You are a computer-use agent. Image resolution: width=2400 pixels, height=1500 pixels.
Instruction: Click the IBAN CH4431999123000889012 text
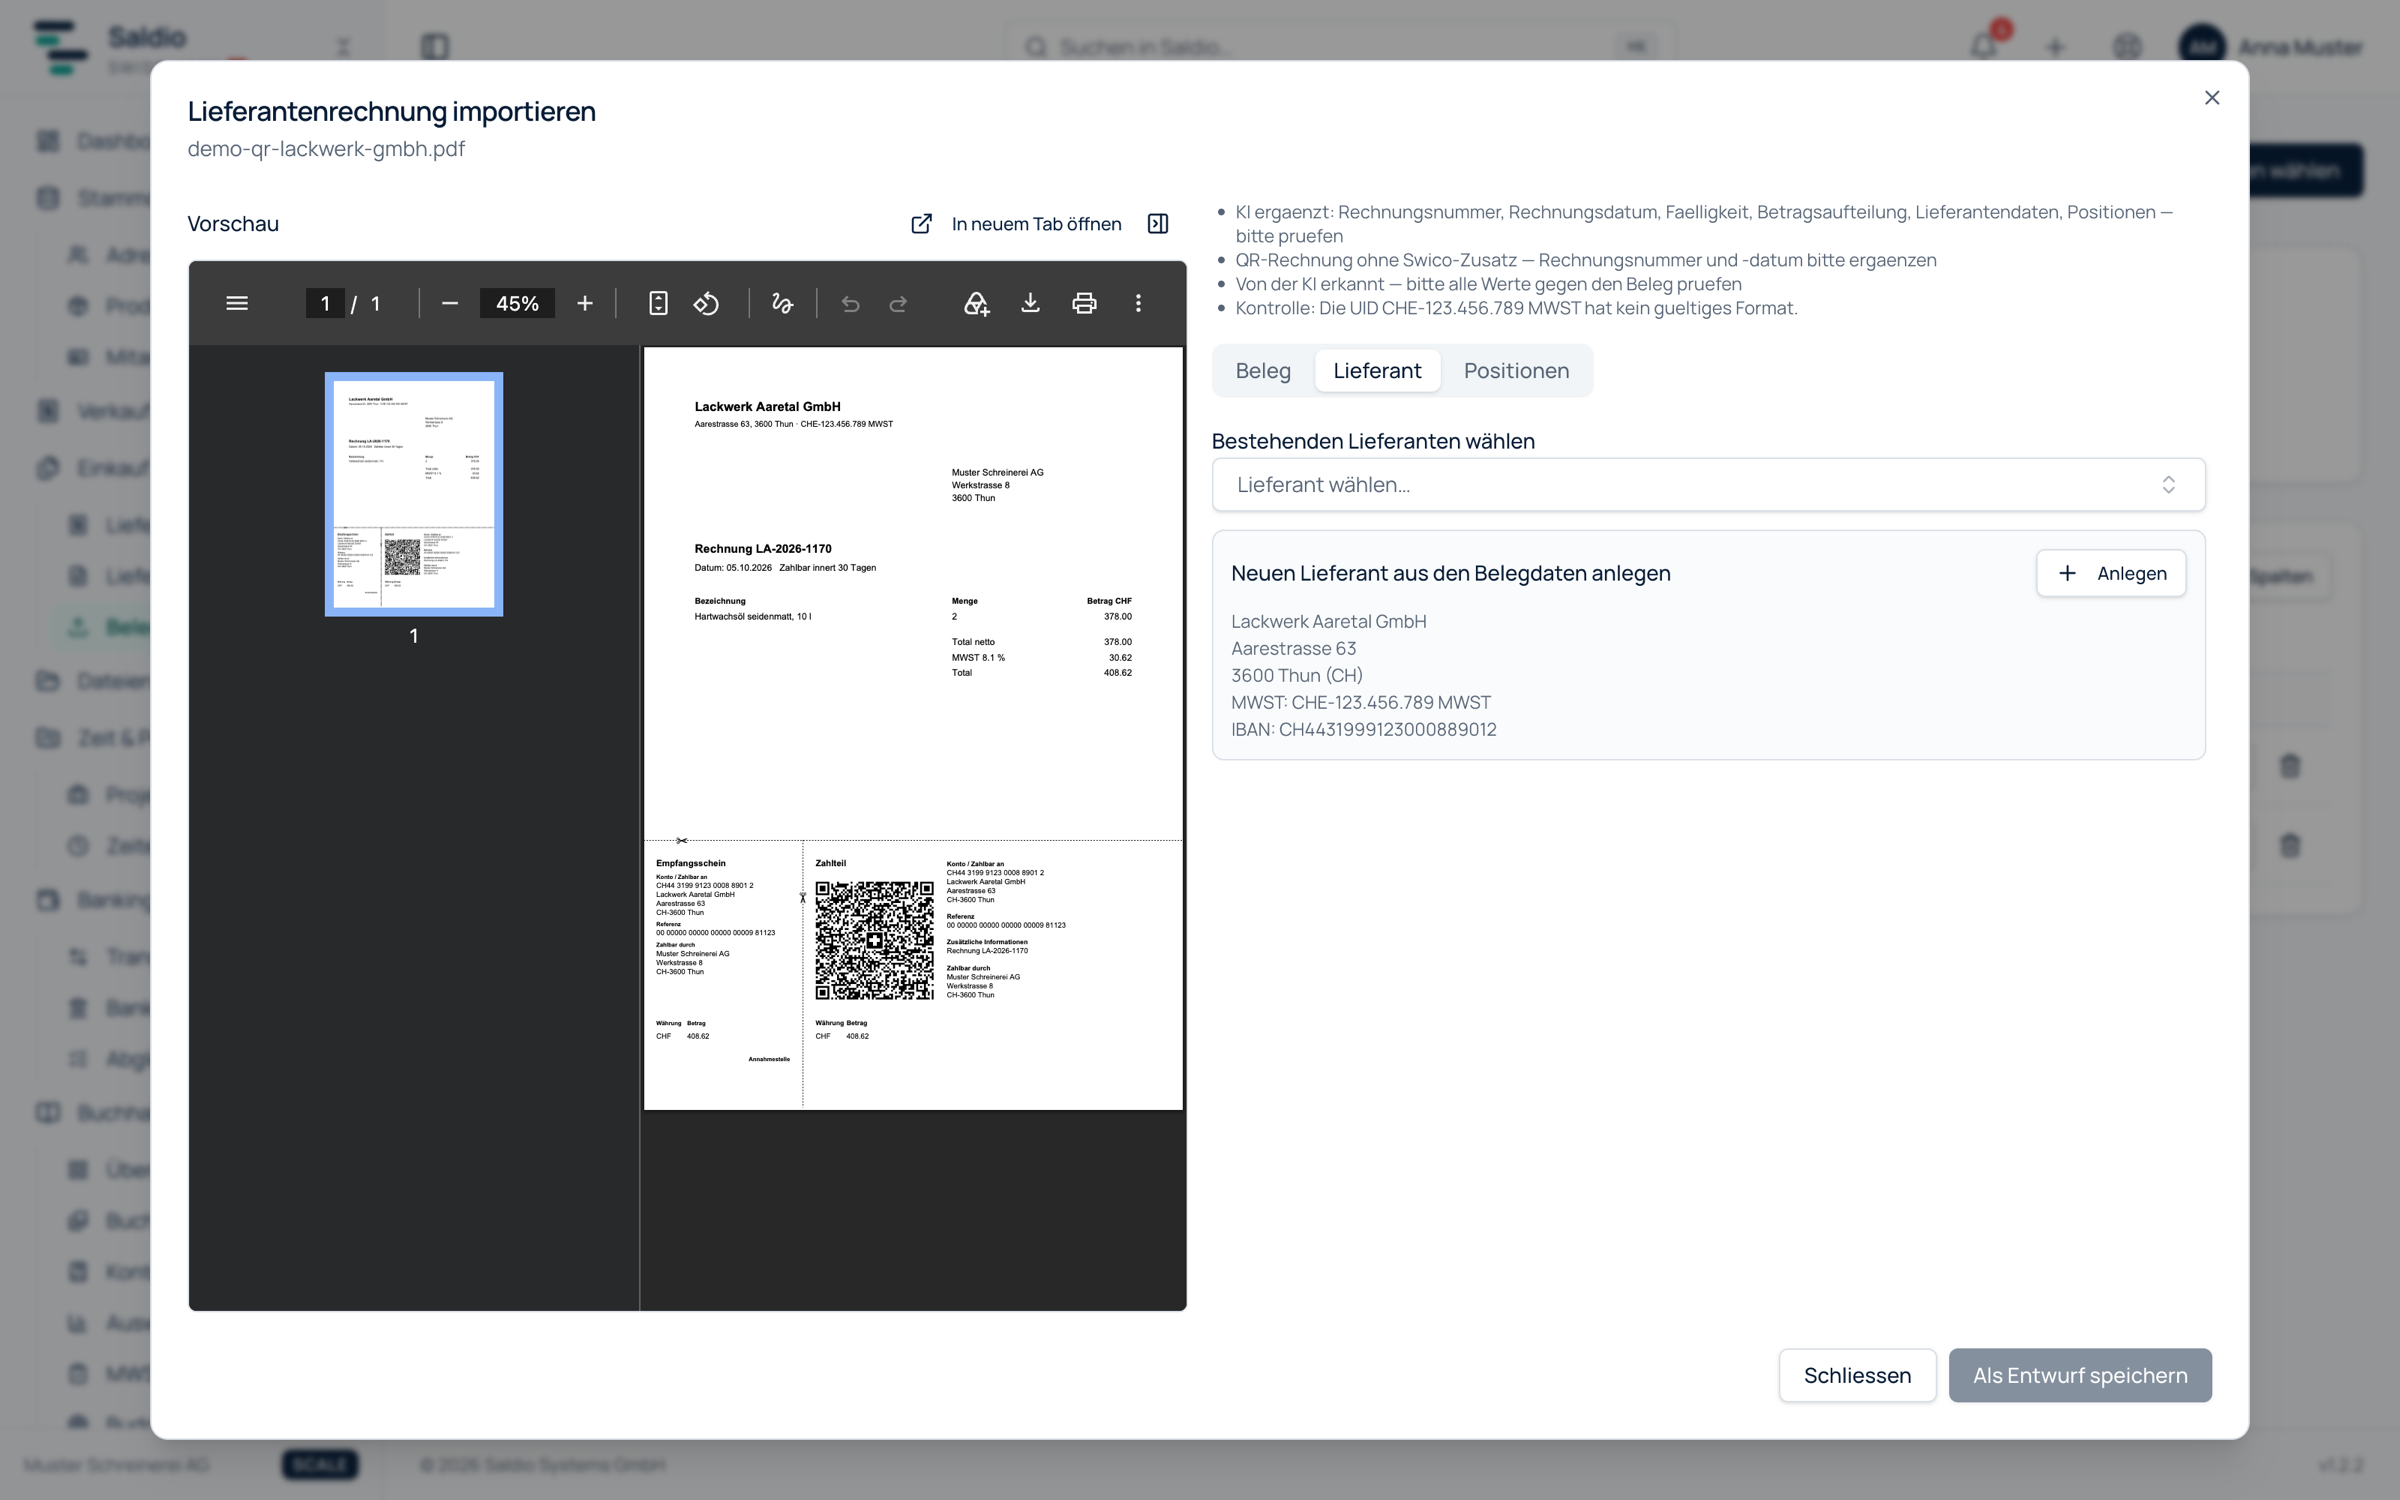coord(1364,729)
